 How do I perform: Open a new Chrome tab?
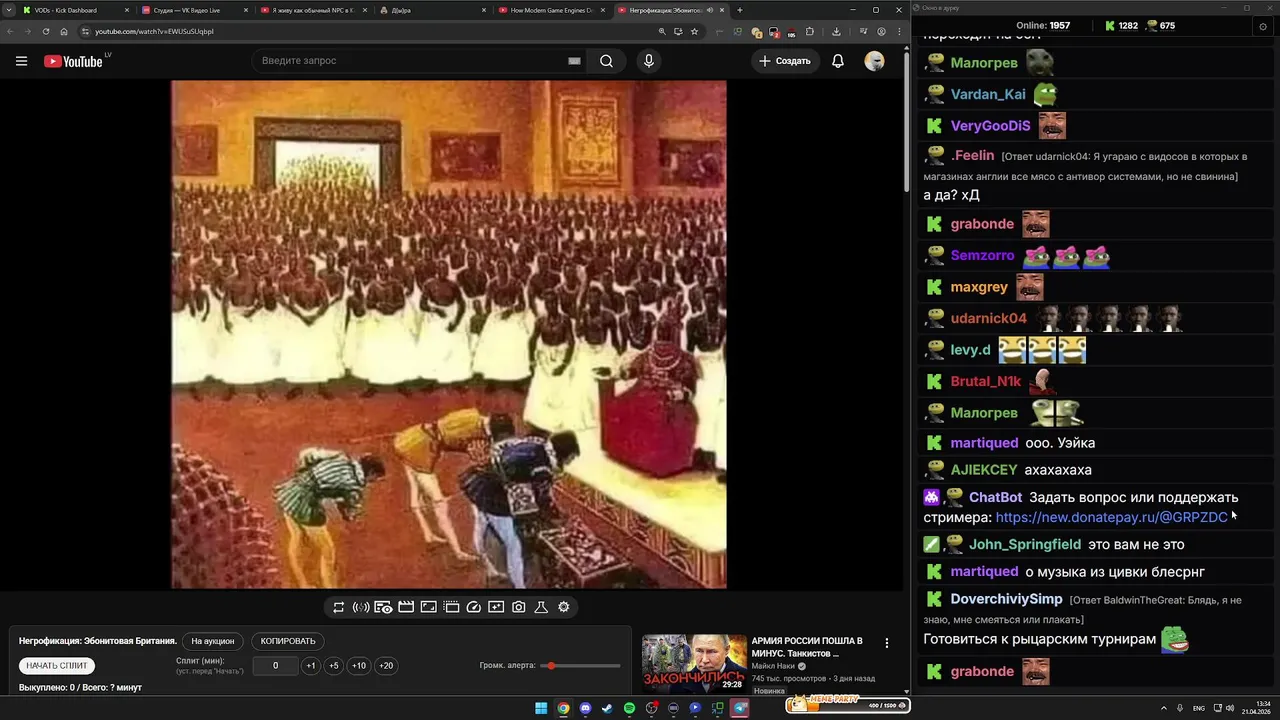point(739,10)
